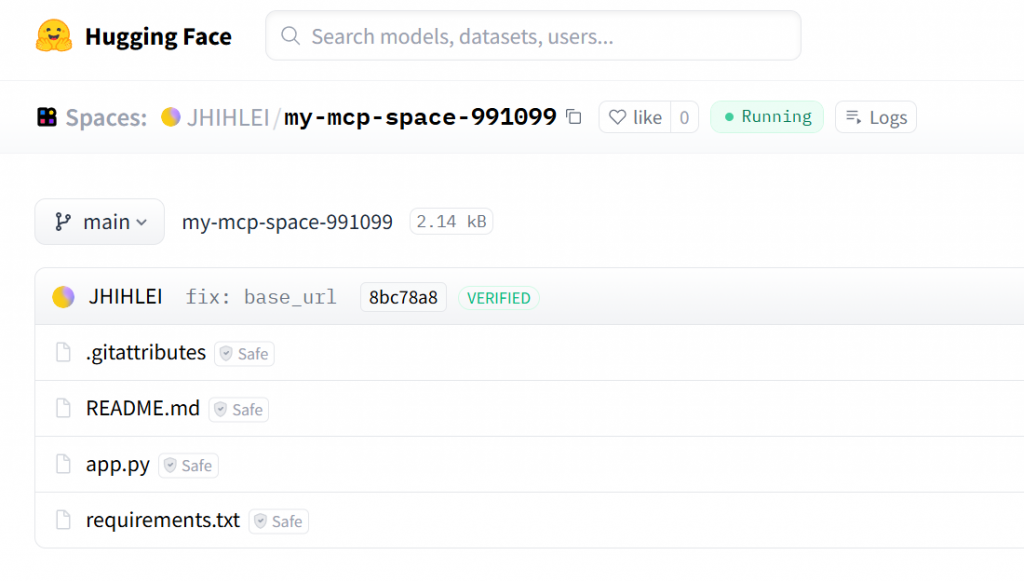Click the VERIFIED commit badge
1024x582 pixels.
(x=499, y=298)
